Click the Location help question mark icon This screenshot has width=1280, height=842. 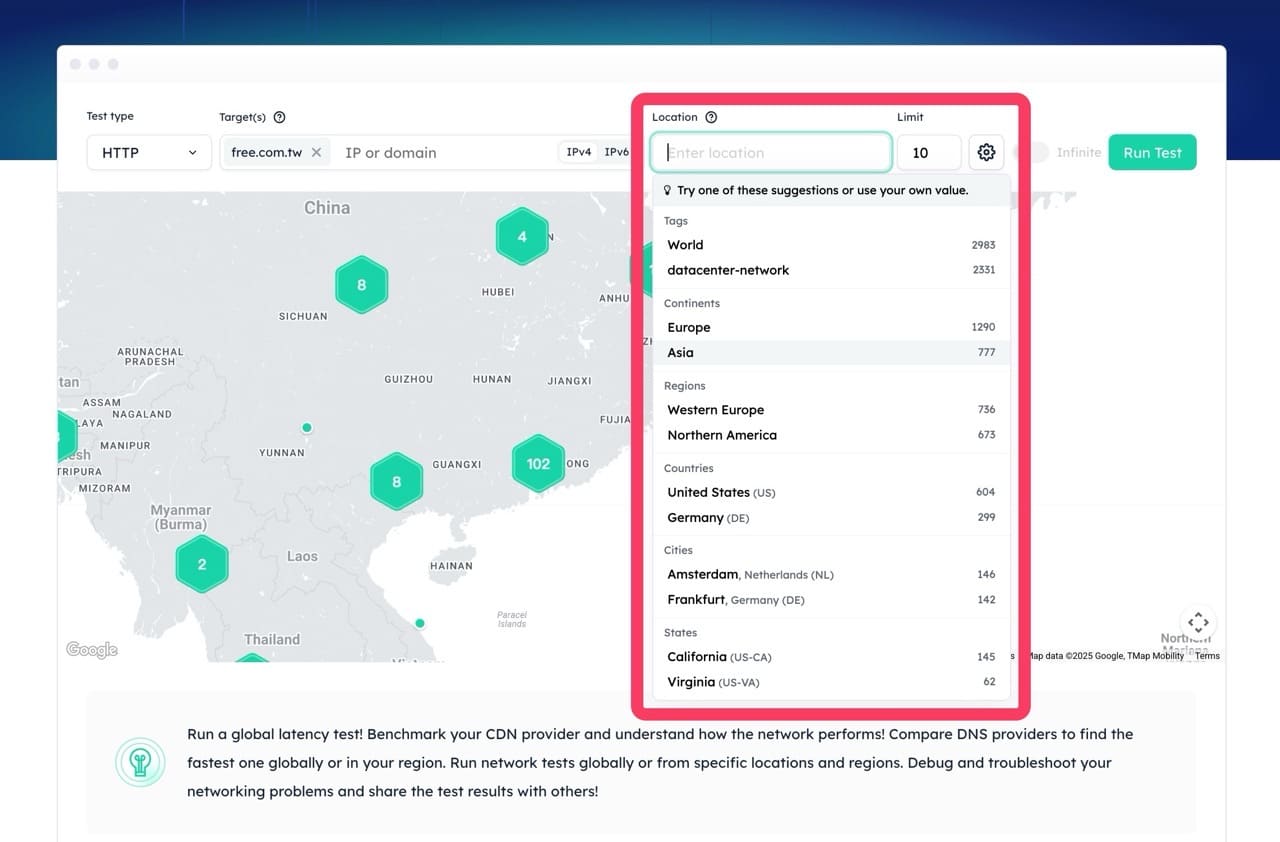(x=711, y=117)
